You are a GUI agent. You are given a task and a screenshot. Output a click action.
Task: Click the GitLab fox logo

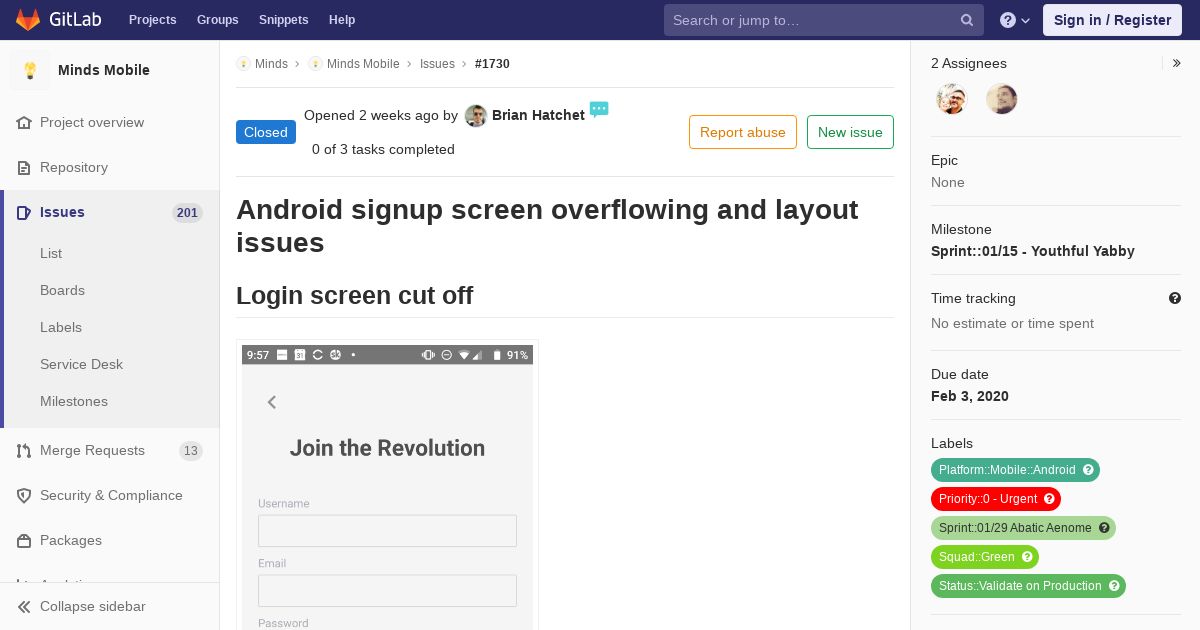28,20
